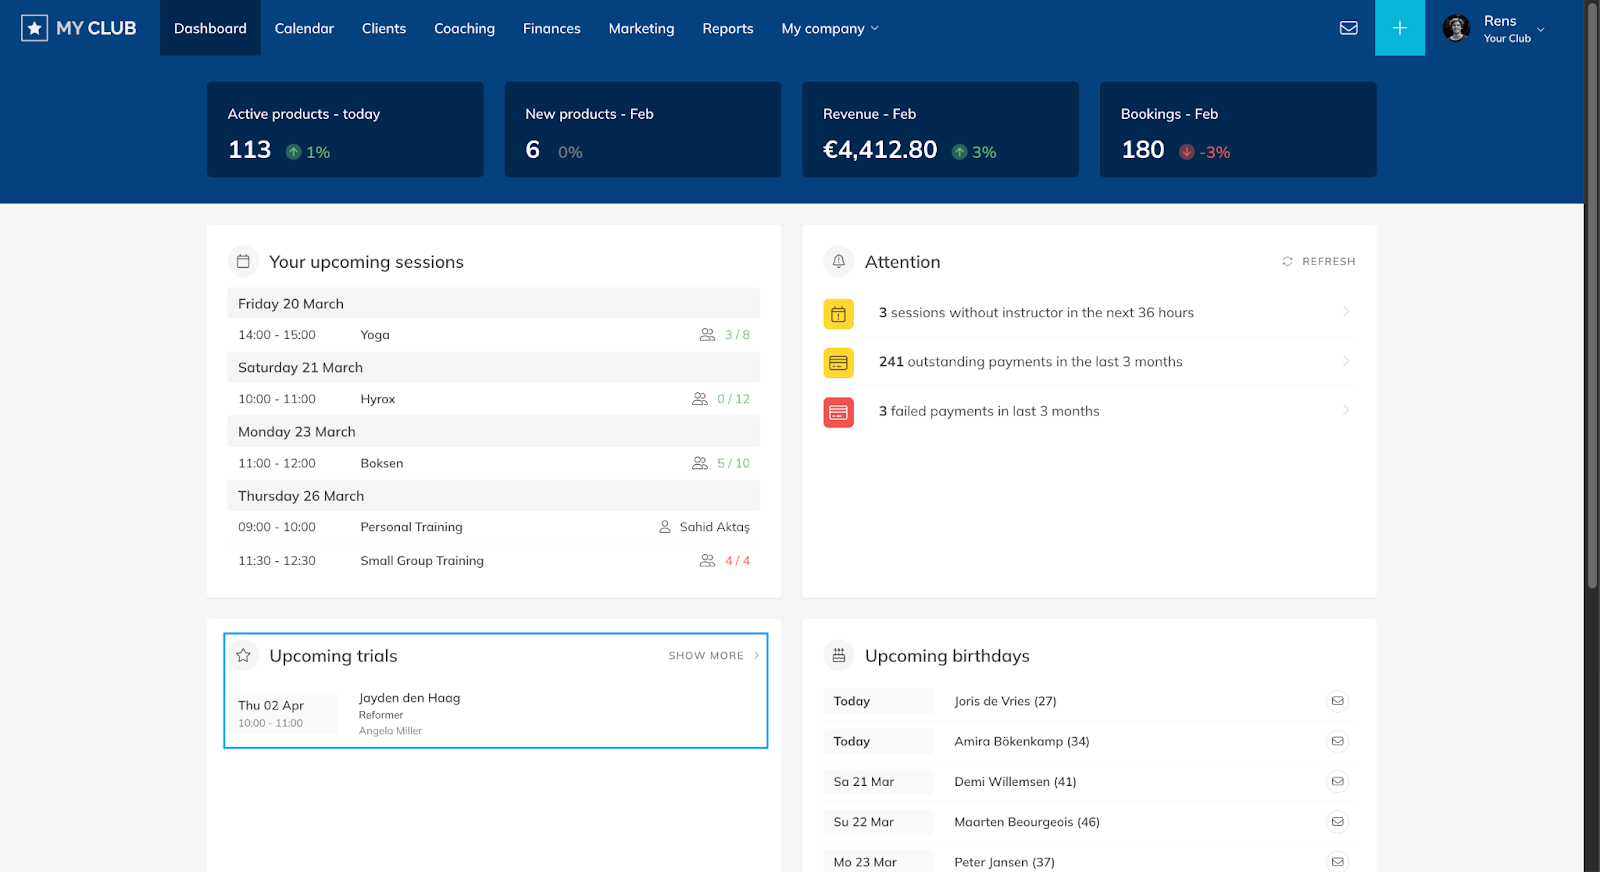The width and height of the screenshot is (1600, 872).
Task: Go to the Finances menu
Action: [x=551, y=29]
